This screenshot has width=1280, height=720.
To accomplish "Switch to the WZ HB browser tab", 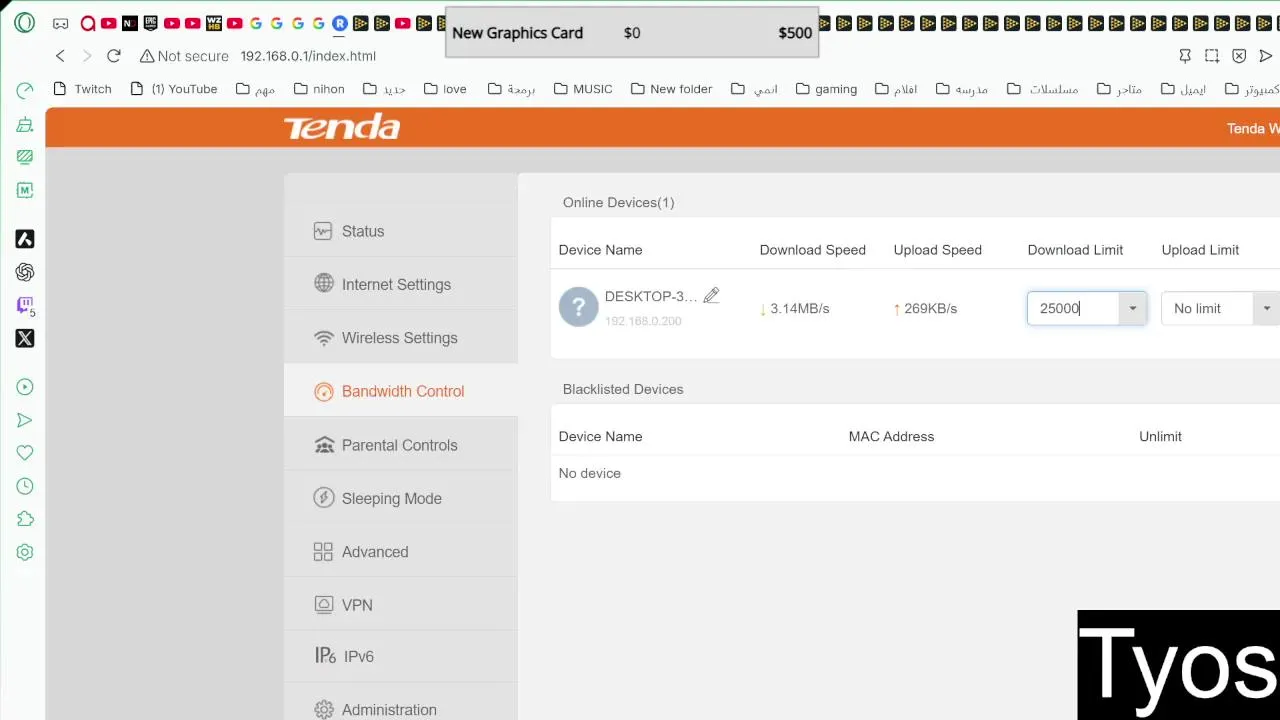I will tap(213, 23).
